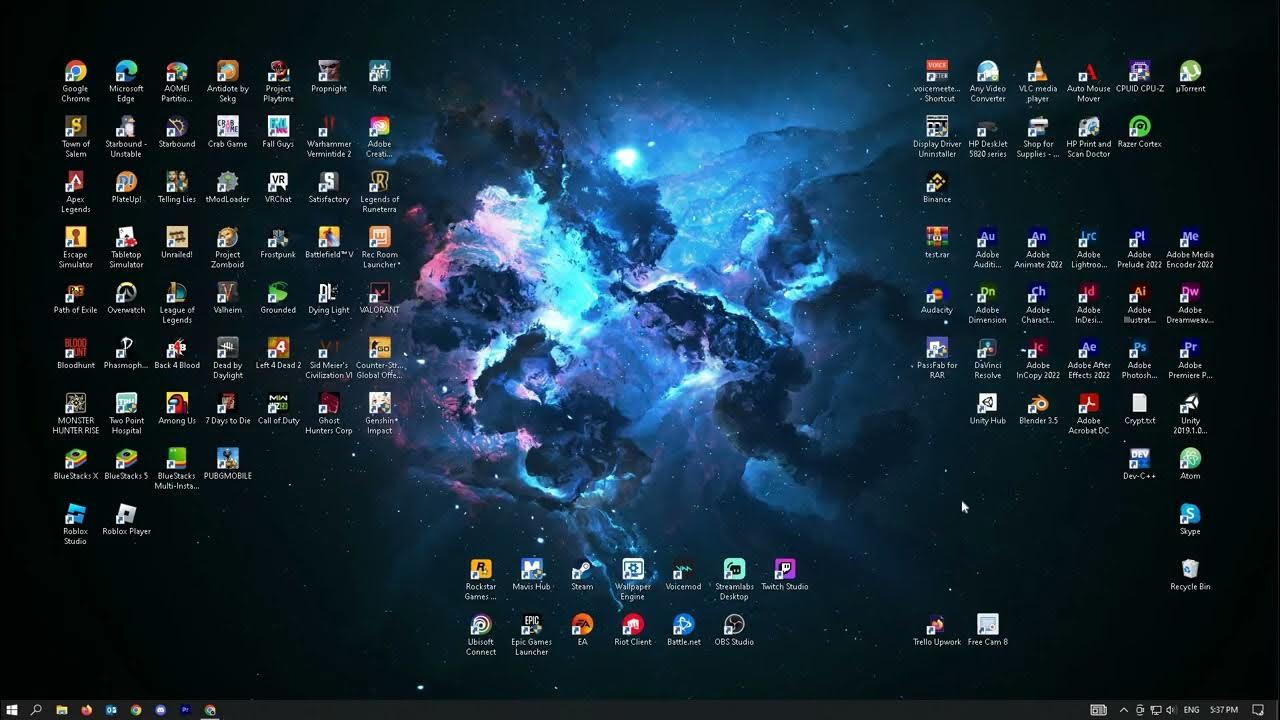Image resolution: width=1280 pixels, height=720 pixels.
Task: Open taskbar search
Action: tap(36, 710)
